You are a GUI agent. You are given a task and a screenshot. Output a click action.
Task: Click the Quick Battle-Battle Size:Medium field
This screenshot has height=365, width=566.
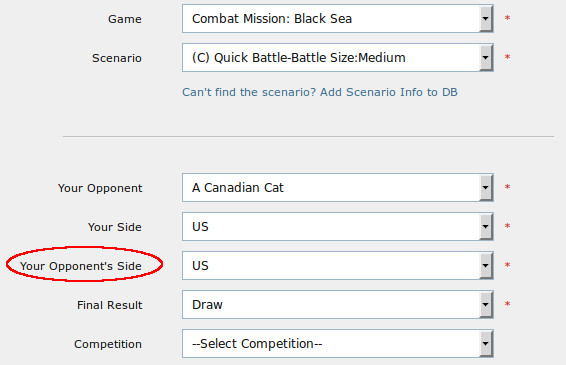pos(338,58)
